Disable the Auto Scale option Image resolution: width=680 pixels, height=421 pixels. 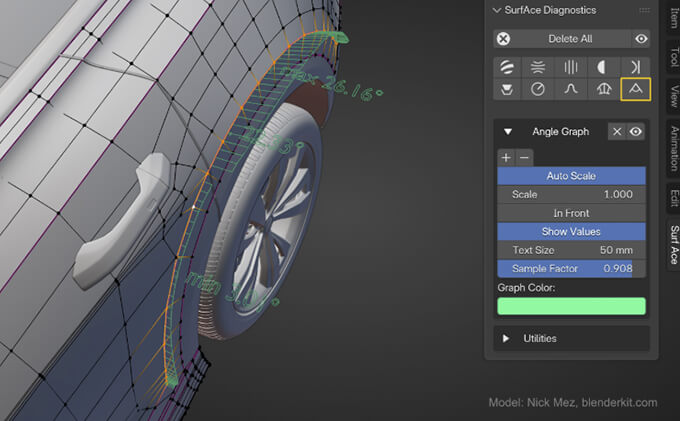click(x=571, y=176)
